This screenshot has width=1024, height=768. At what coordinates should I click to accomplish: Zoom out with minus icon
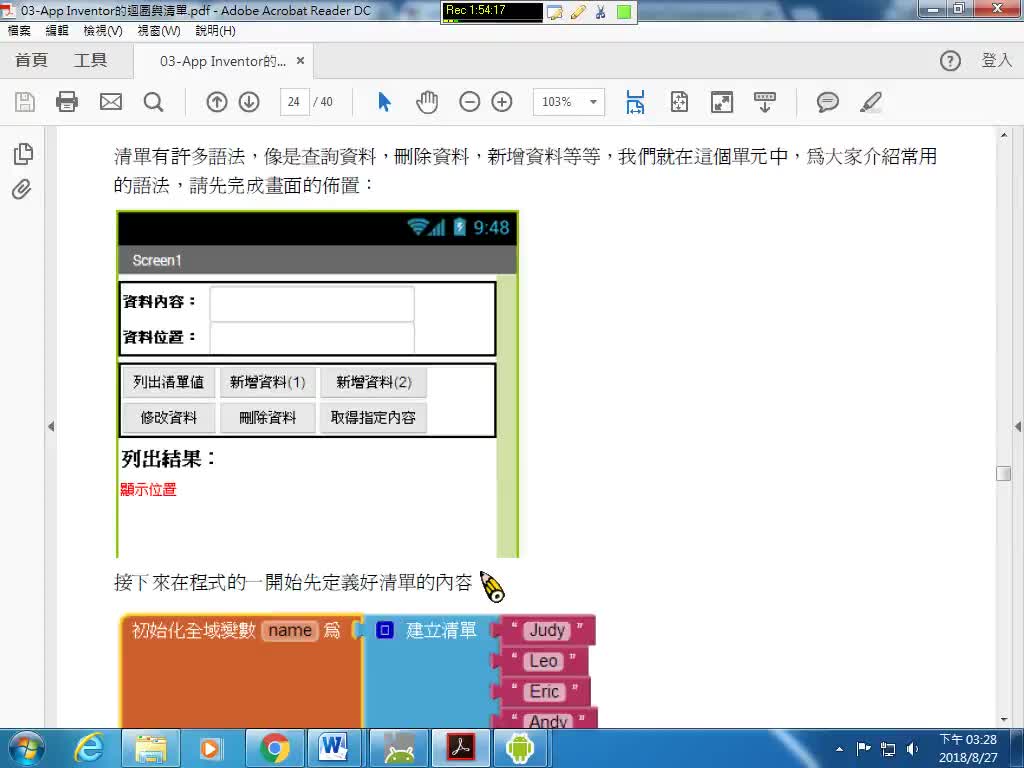pos(469,102)
